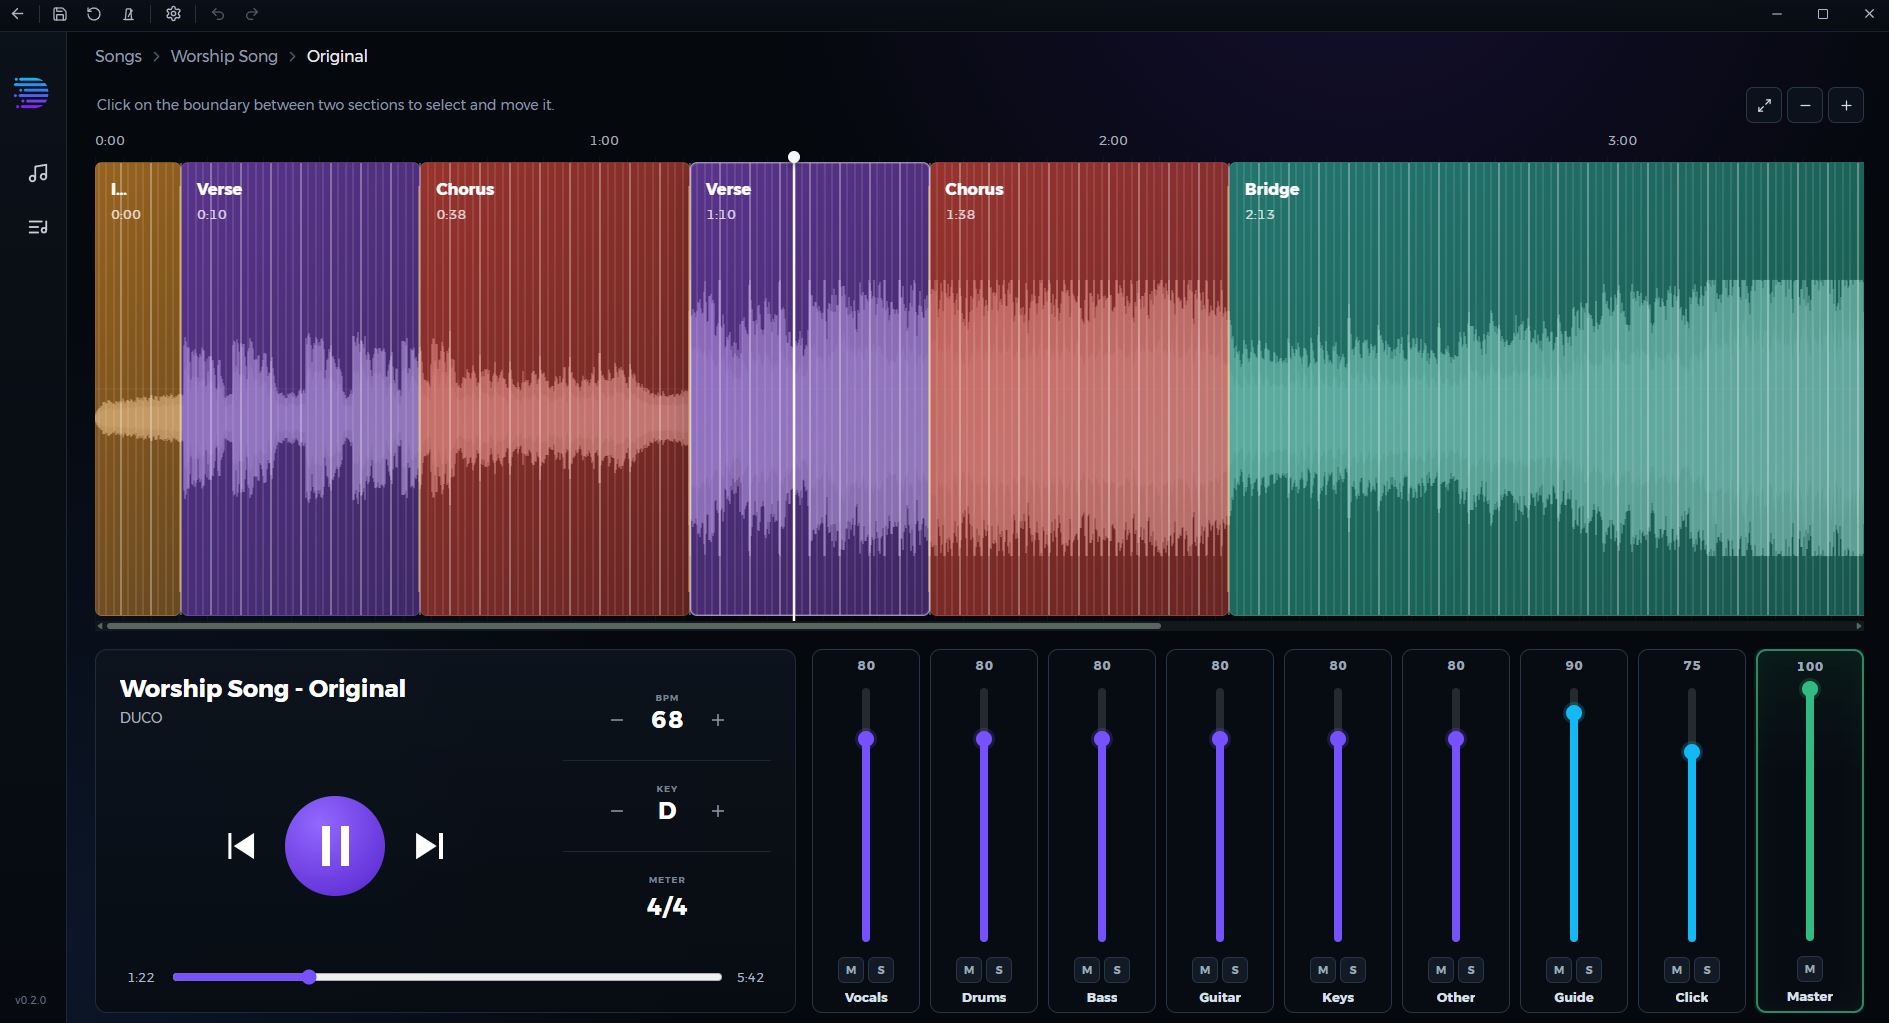The image size is (1889, 1023).
Task: Go to Songs in the breadcrumb
Action: 118,56
